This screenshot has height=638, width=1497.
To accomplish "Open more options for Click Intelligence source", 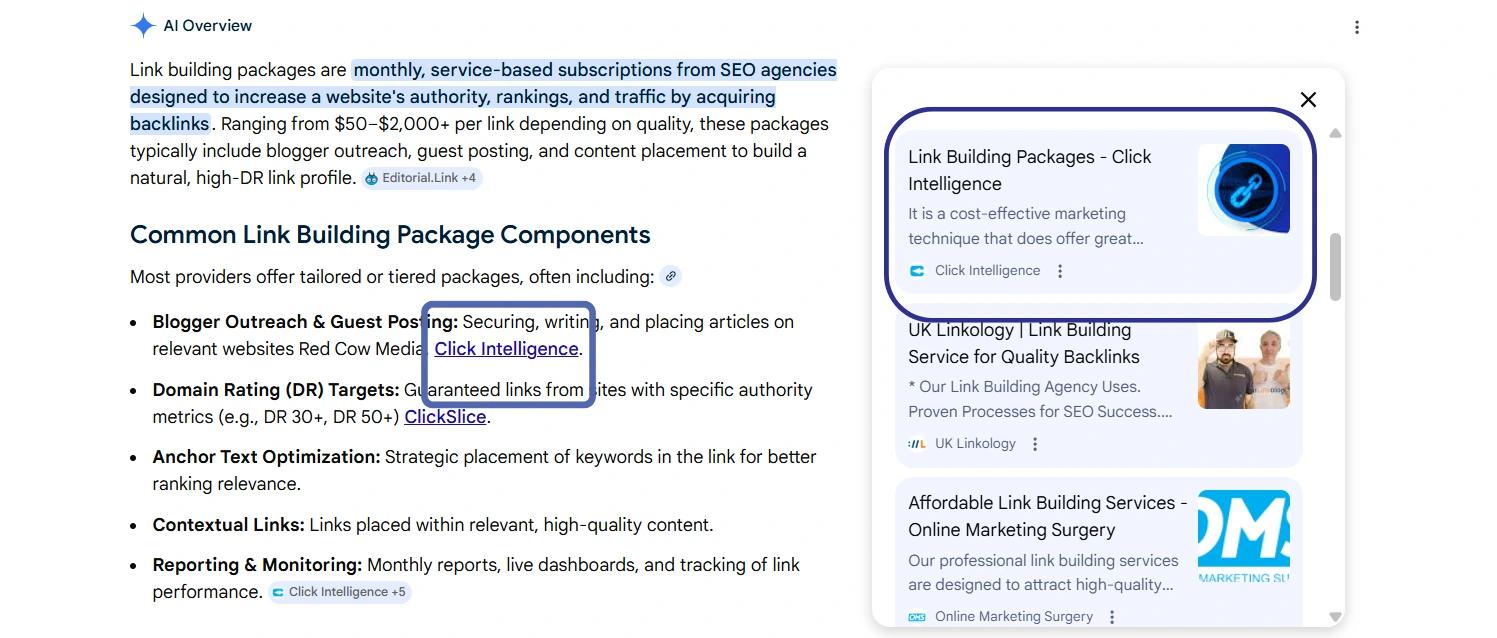I will pyautogui.click(x=1060, y=271).
